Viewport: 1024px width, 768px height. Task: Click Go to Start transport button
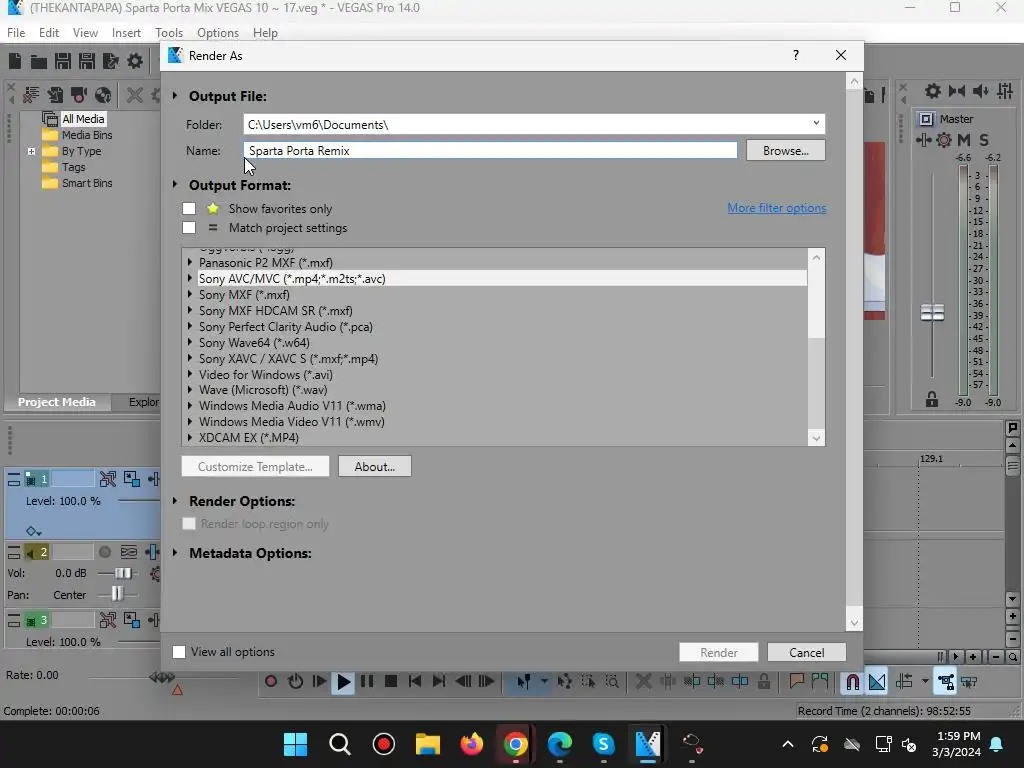tap(415, 682)
